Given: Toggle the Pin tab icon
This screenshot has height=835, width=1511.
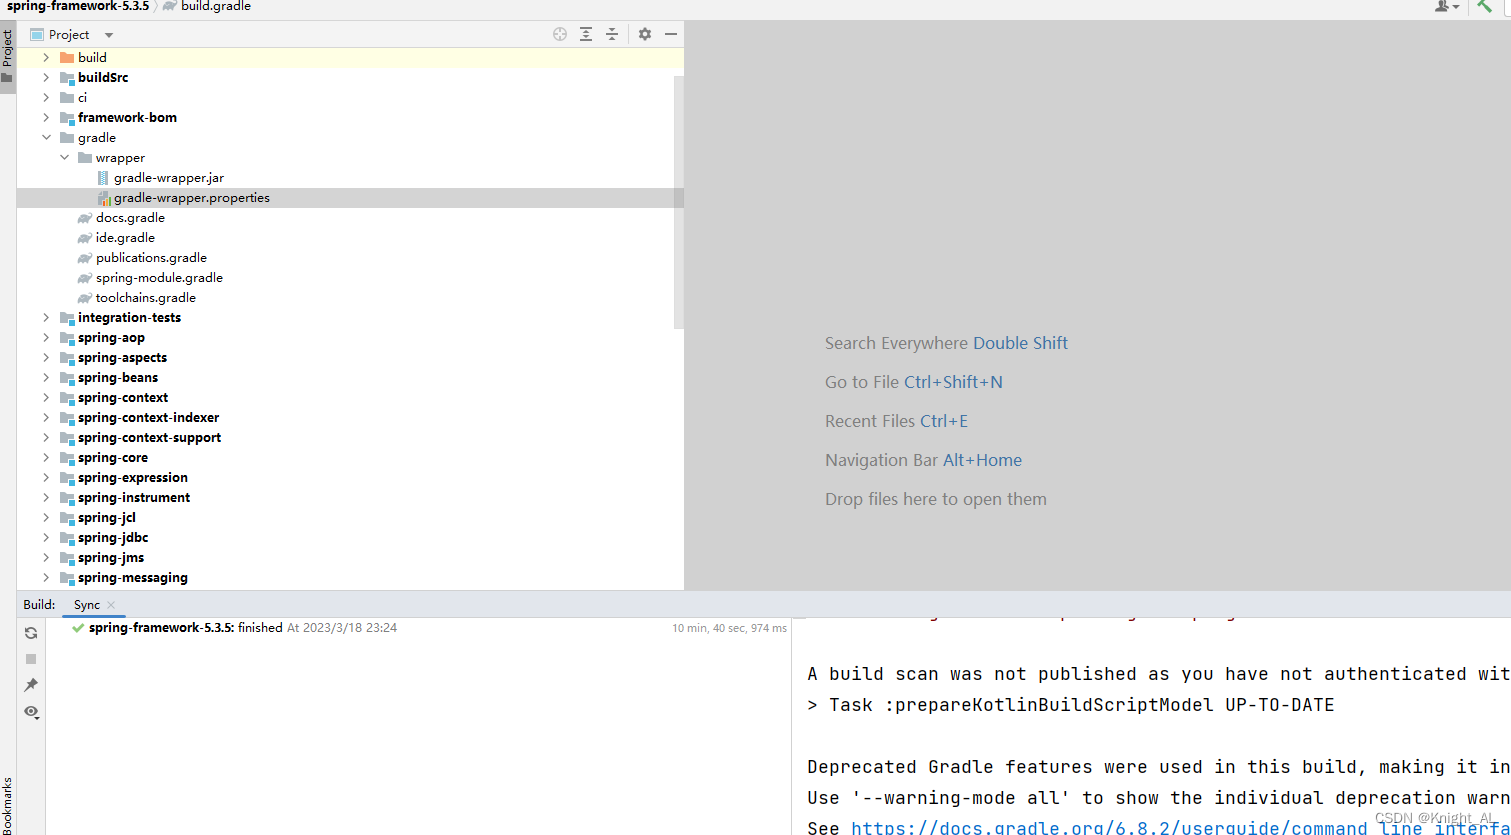Looking at the screenshot, I should 31,685.
